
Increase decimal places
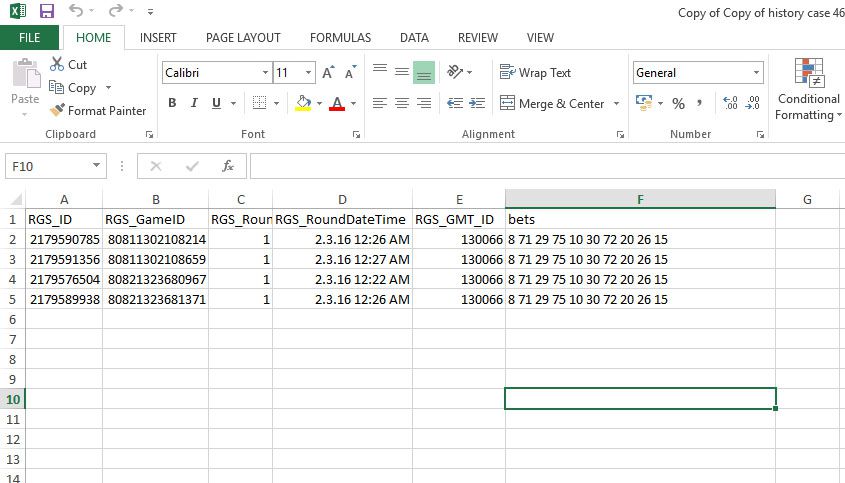click(730, 103)
